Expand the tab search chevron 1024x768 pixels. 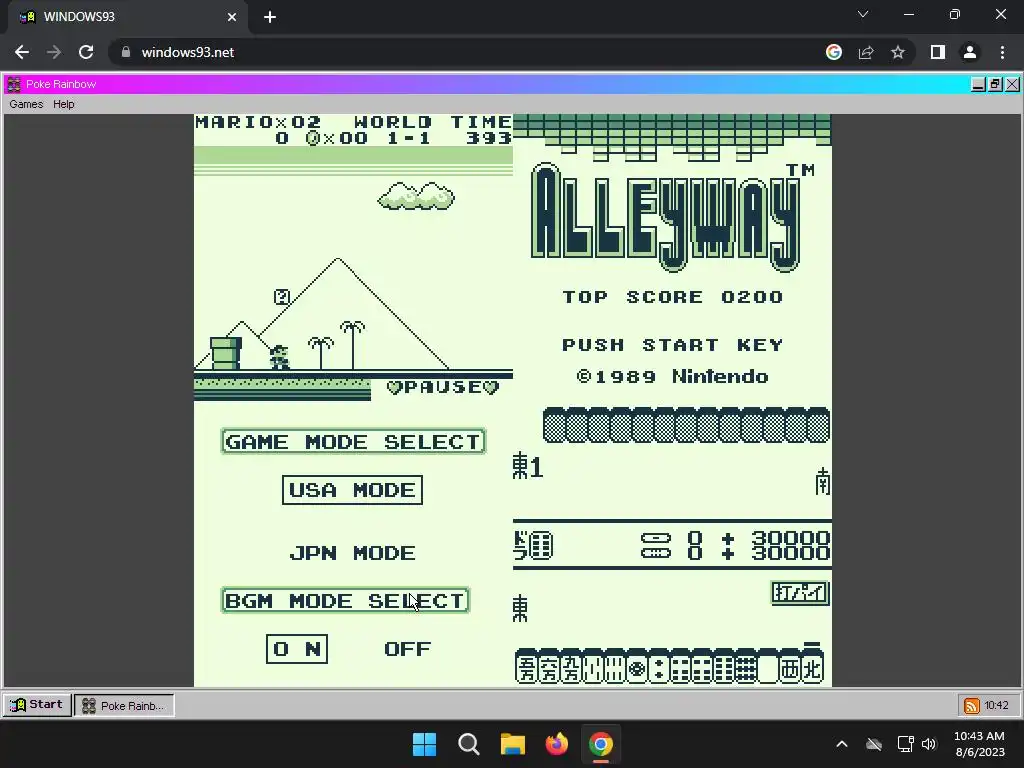coord(863,14)
